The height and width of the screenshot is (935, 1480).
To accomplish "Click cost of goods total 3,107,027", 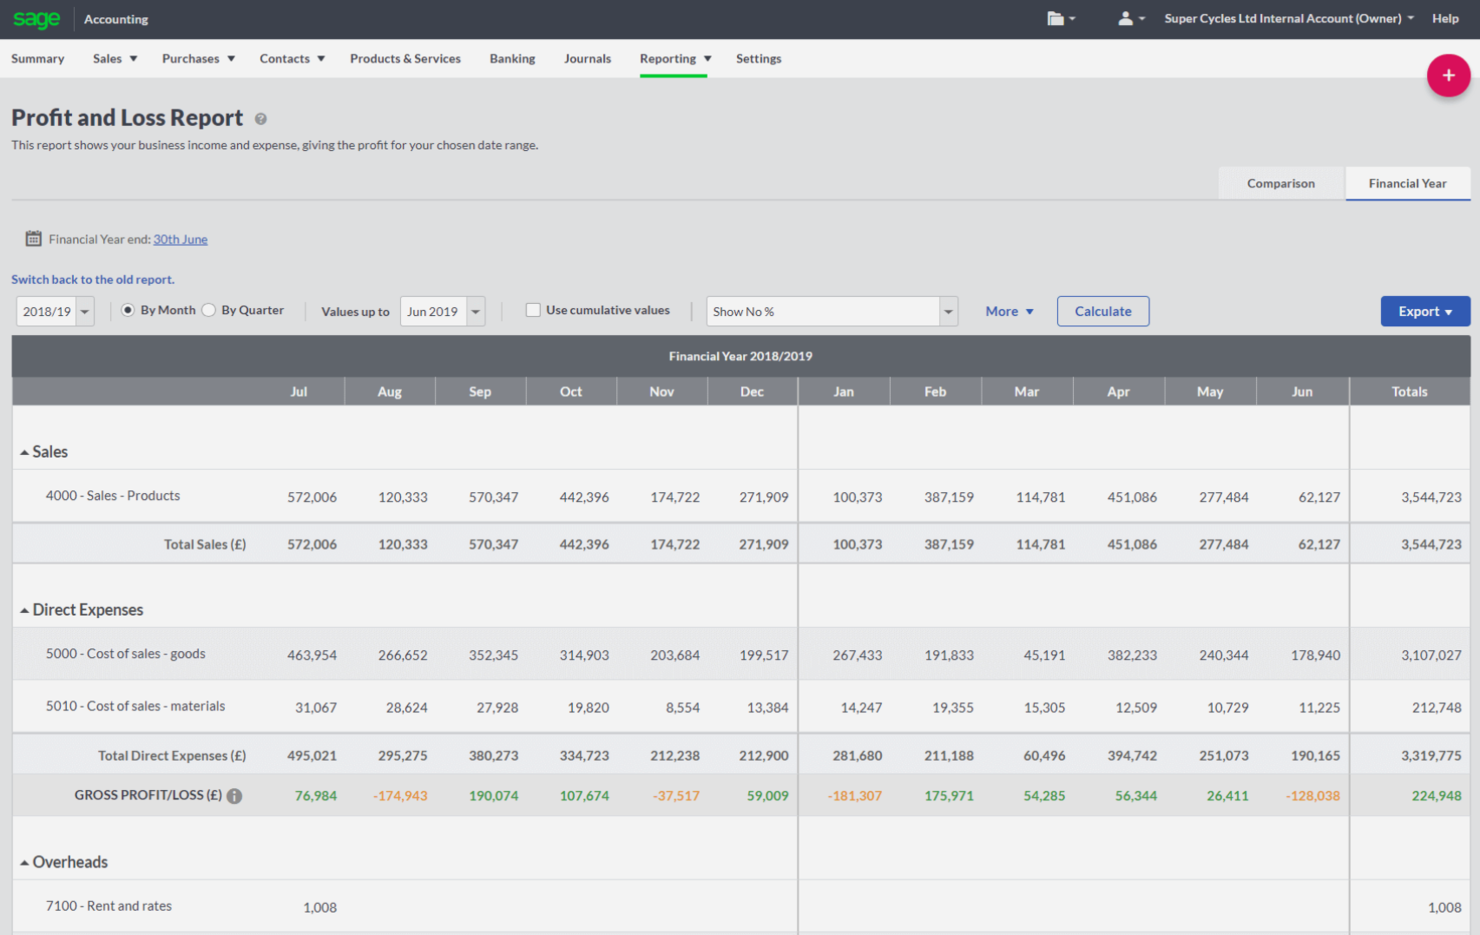I will [x=1431, y=655].
